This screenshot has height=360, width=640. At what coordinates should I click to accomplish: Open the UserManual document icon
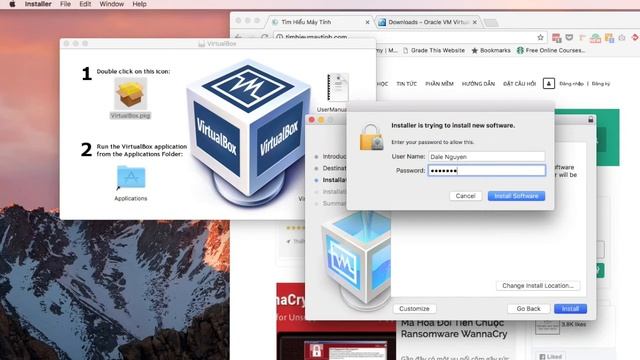pyautogui.click(x=338, y=87)
